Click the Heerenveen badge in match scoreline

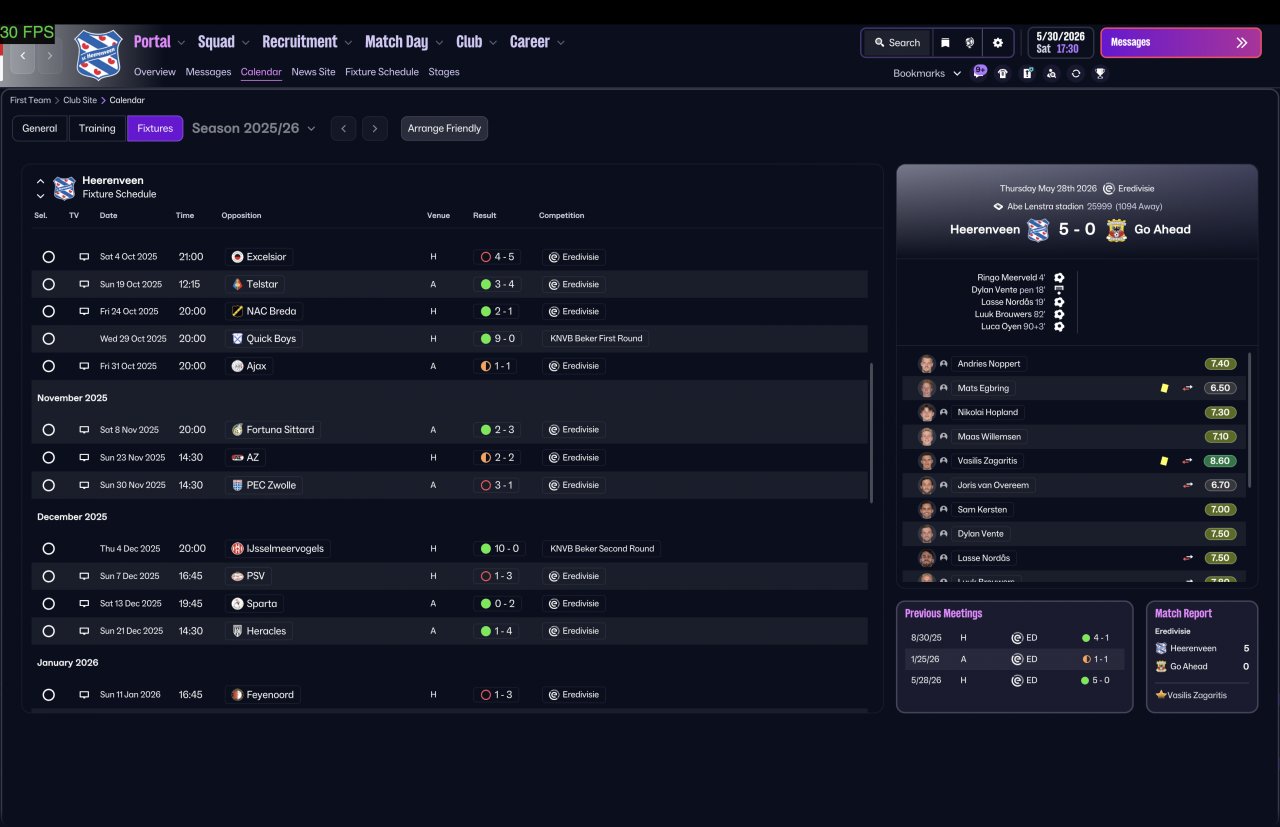1038,229
